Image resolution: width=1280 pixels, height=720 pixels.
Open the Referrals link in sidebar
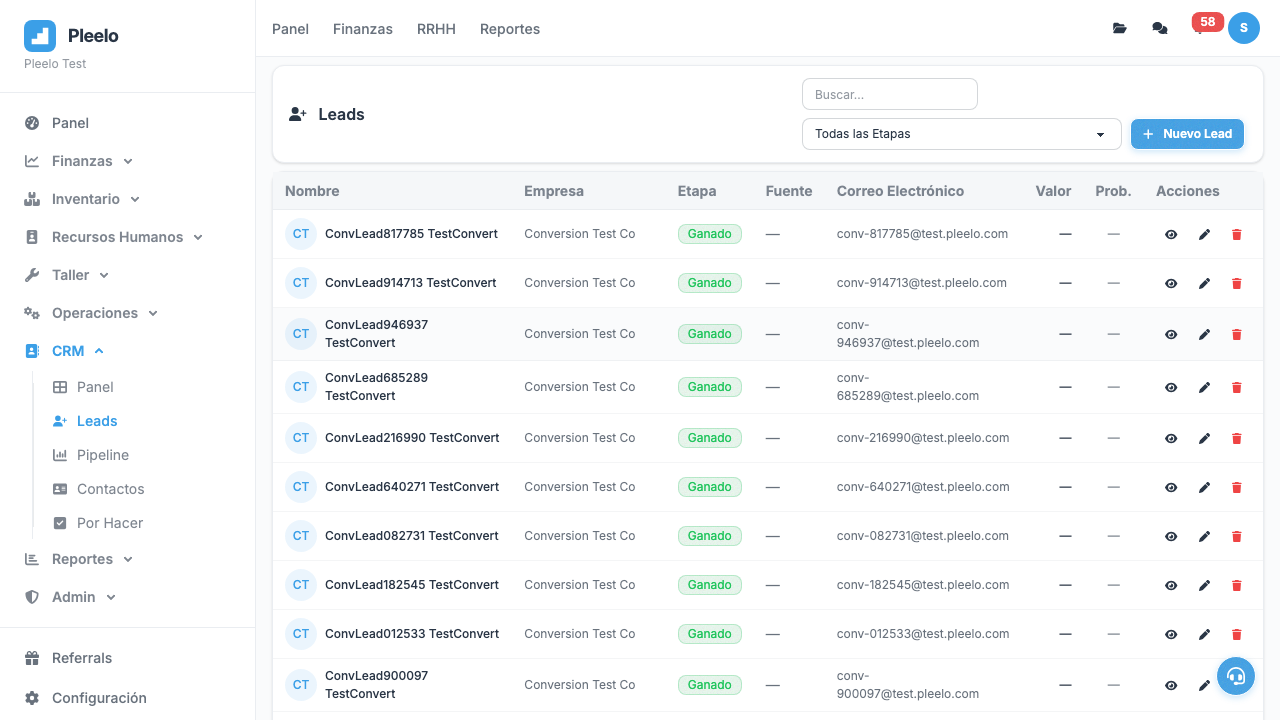pos(82,658)
